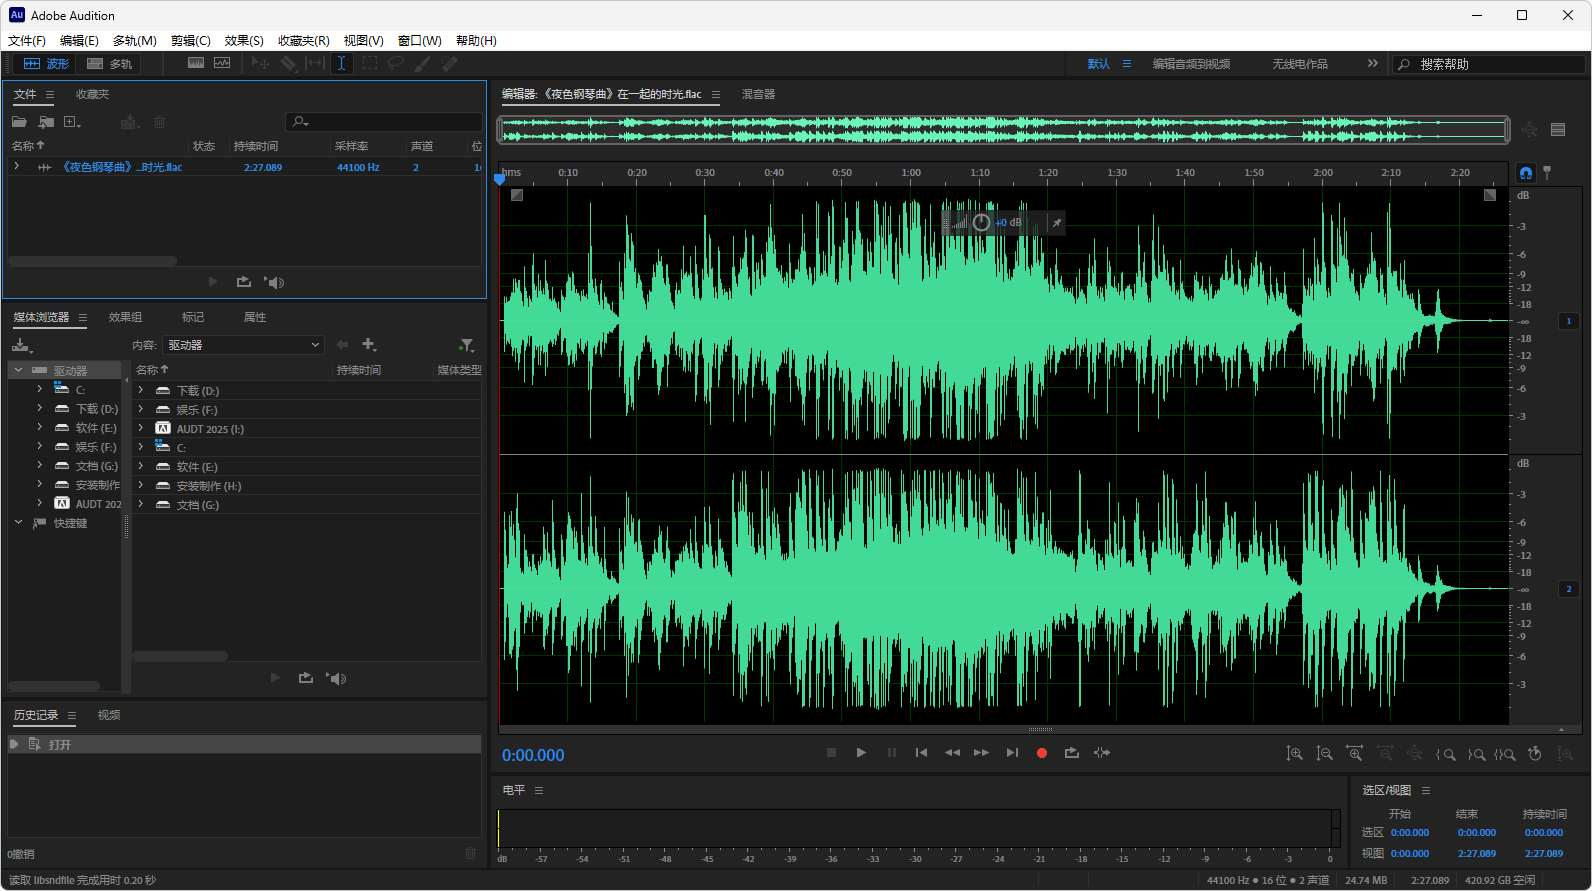The image size is (1592, 891).
Task: Click Skip Selection icon in transport
Action: point(1101,753)
